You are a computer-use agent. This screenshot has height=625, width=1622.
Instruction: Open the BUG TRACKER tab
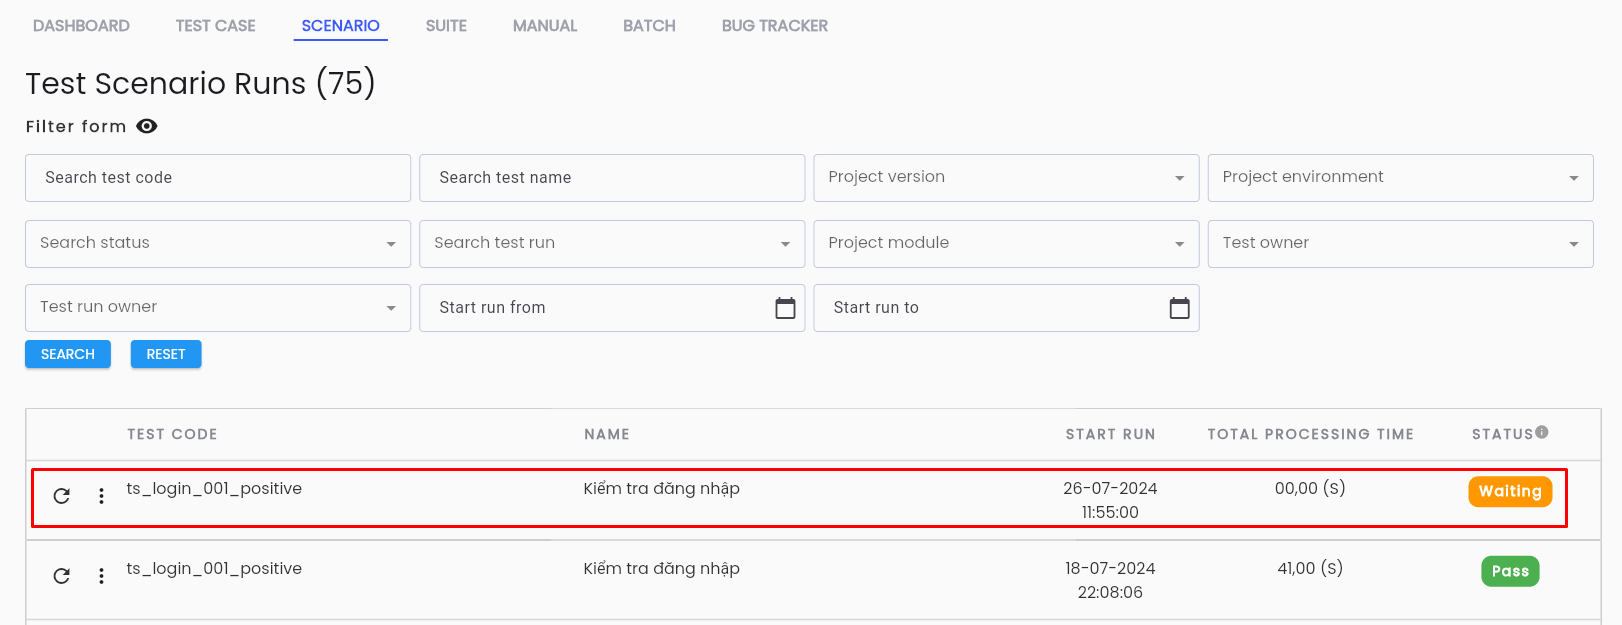click(775, 26)
